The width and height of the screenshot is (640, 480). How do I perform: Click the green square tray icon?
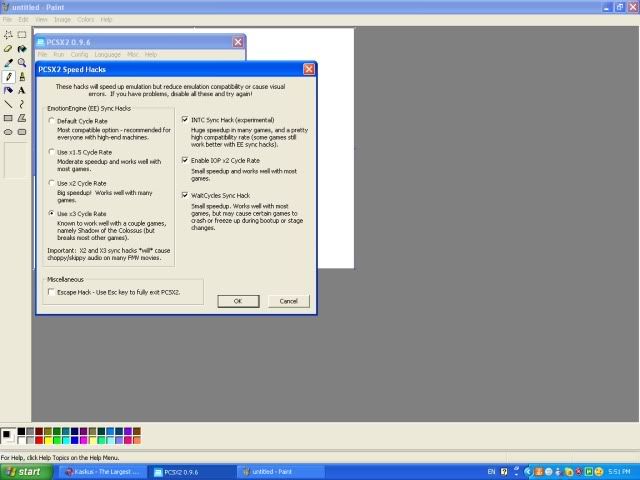(x=589, y=472)
